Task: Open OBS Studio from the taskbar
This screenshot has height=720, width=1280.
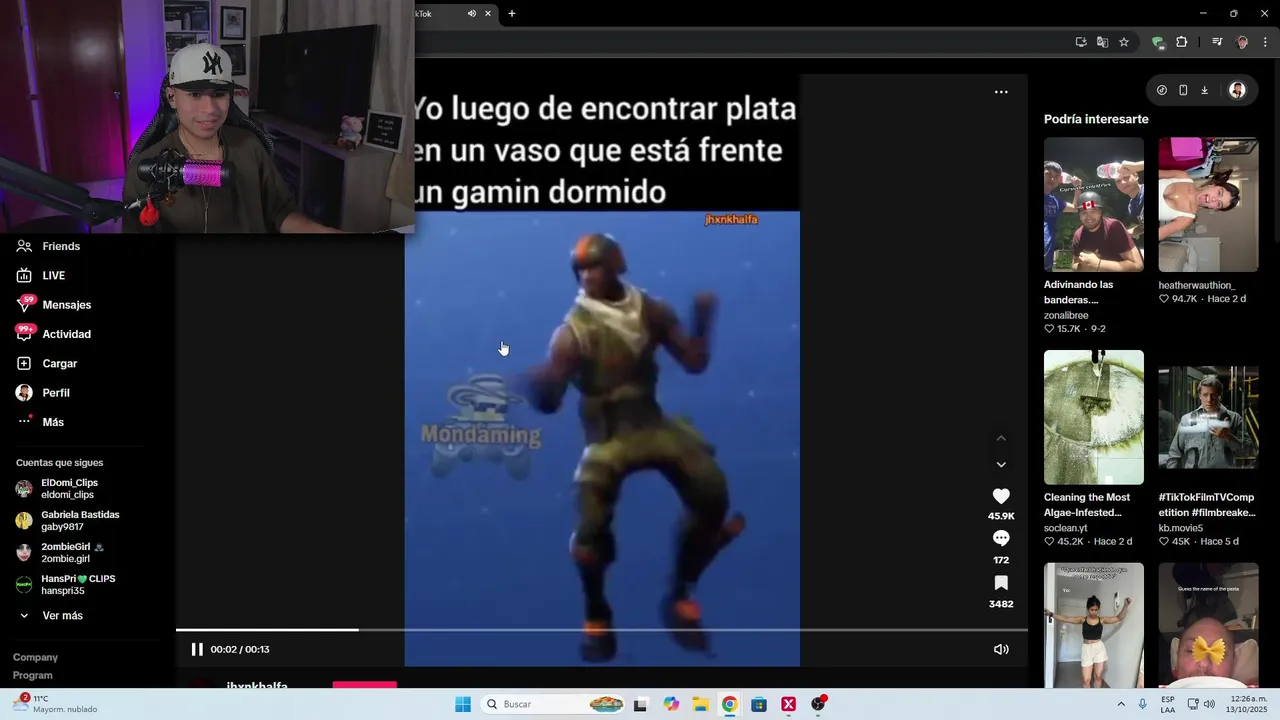Action: click(x=818, y=704)
